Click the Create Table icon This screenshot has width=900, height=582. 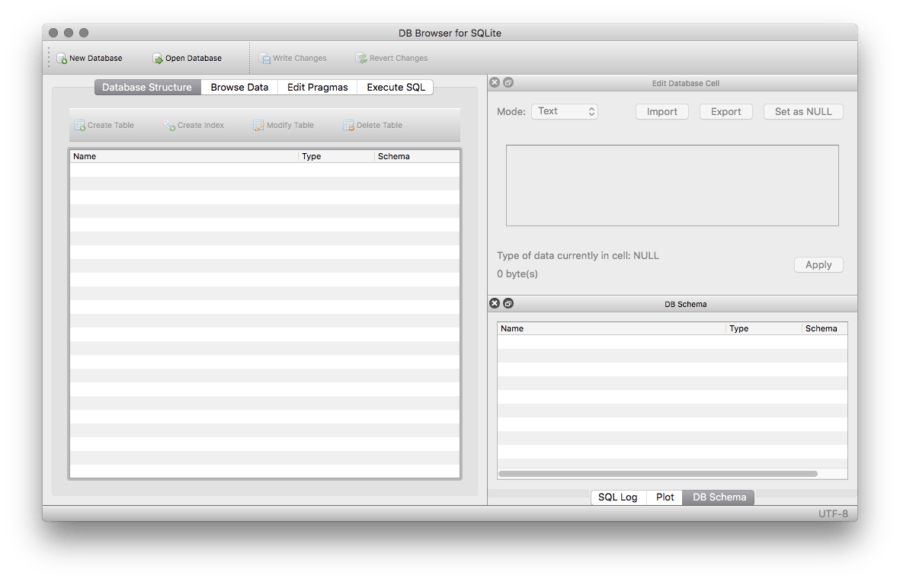[80, 125]
